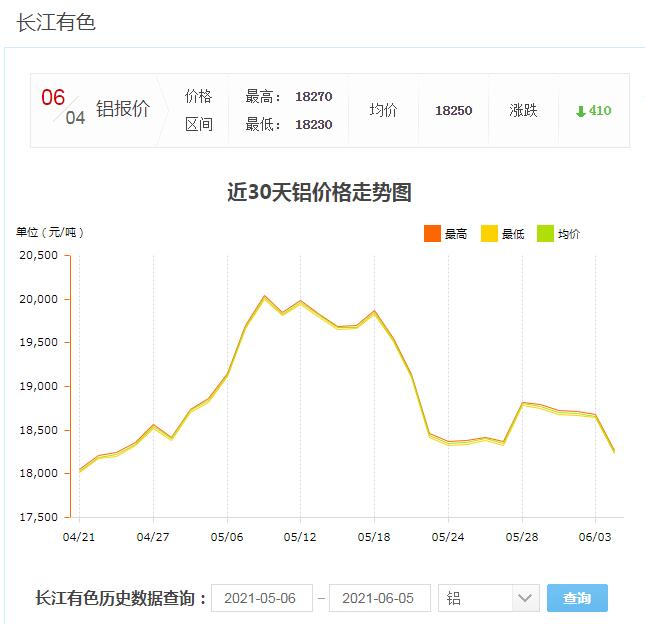This screenshot has width=645, height=624.
Task: Click the green down arrow beside 410
Action: (580, 111)
